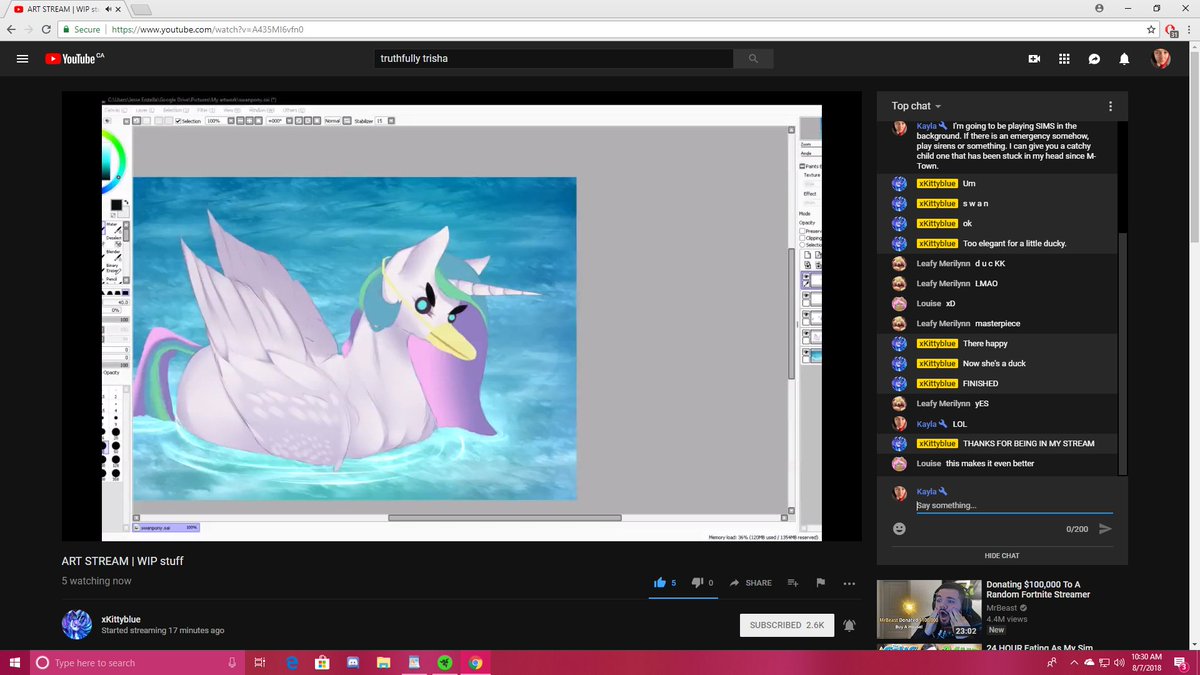Click Louise's message 'this makes it even better'
Image resolution: width=1200 pixels, height=675 pixels.
pos(990,463)
